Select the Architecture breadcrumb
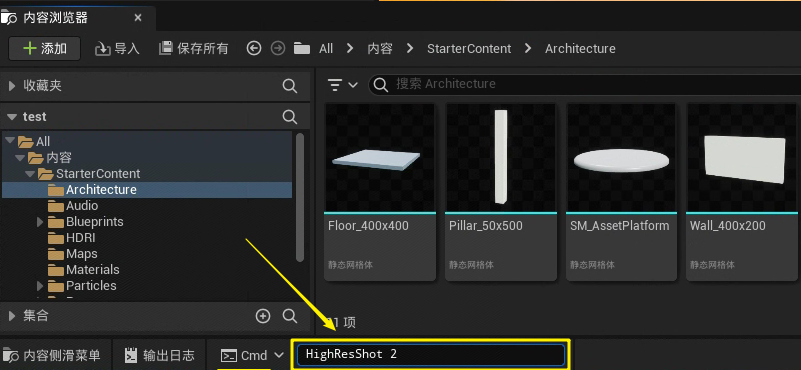 [x=580, y=49]
